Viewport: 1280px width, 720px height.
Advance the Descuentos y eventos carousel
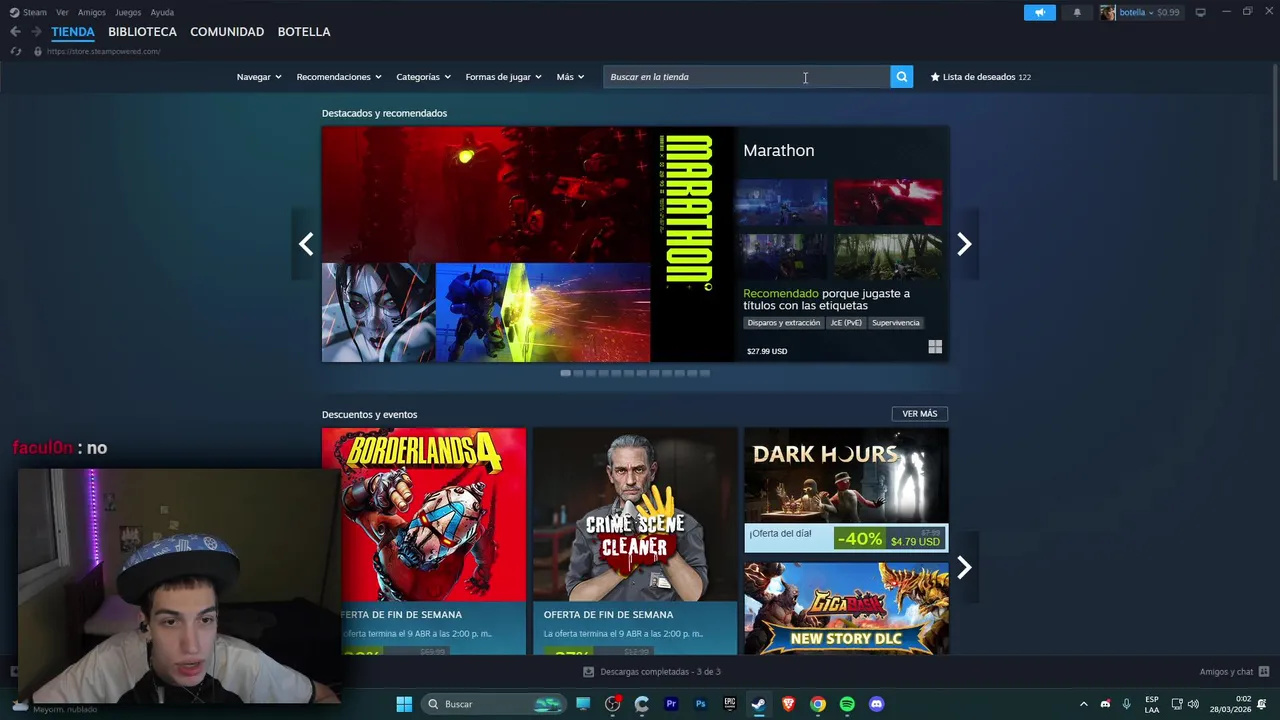(964, 568)
